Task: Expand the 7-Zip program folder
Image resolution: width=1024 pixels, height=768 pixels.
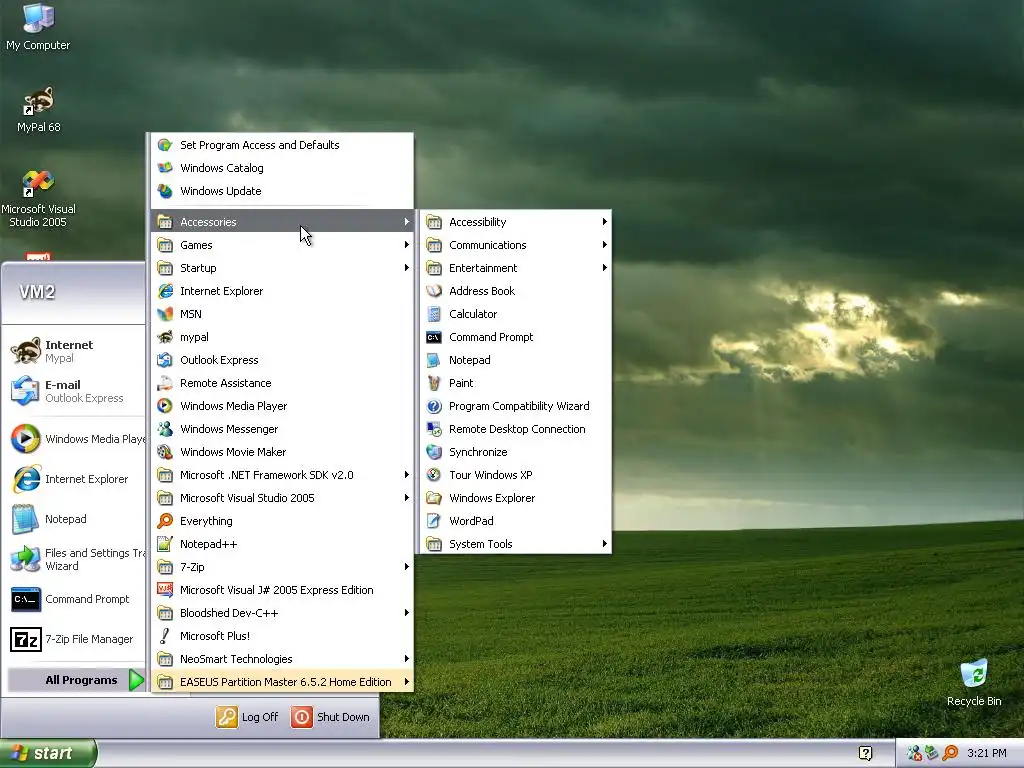Action: pyautogui.click(x=282, y=567)
